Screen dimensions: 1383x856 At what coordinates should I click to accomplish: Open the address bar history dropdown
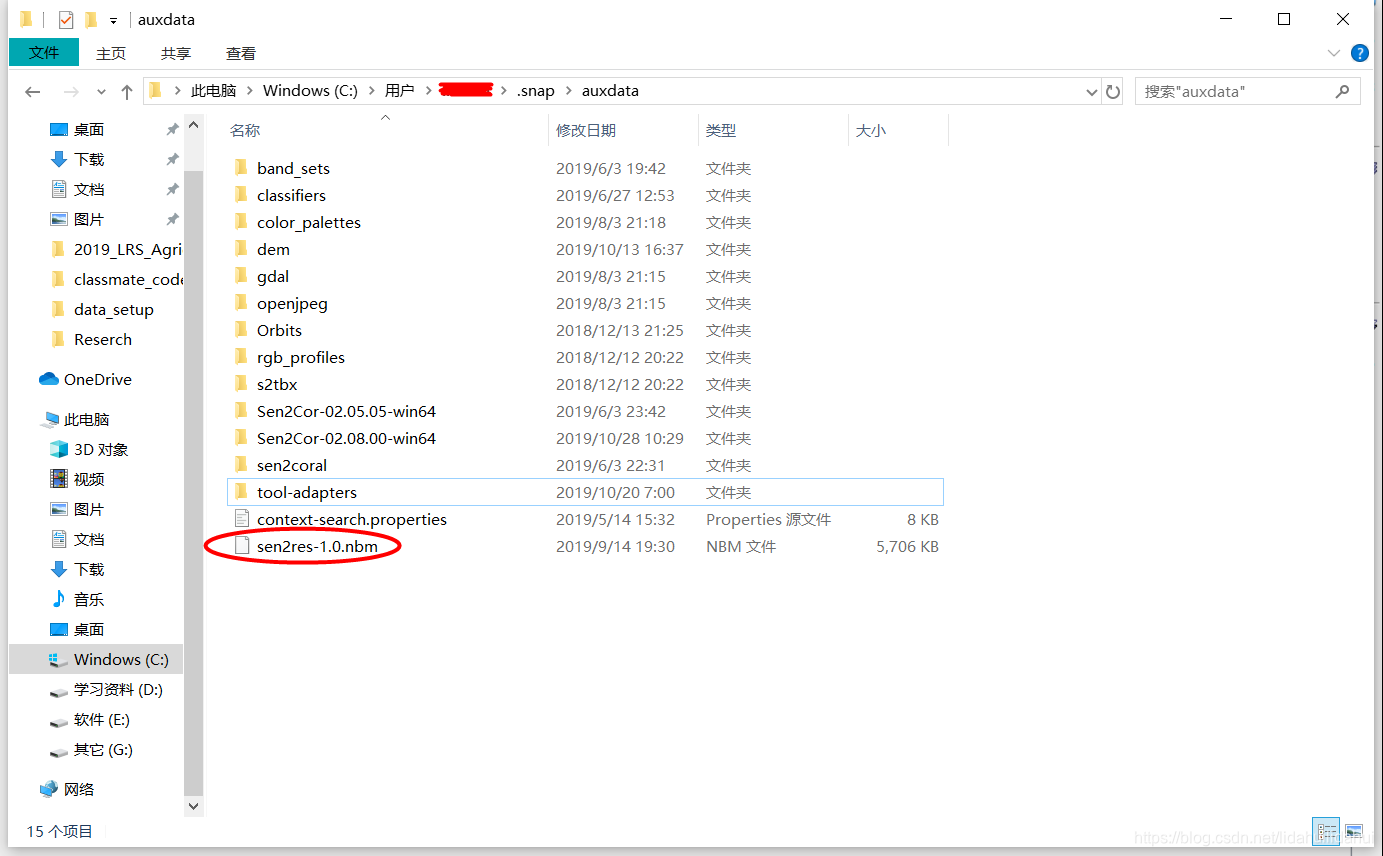(x=1091, y=91)
